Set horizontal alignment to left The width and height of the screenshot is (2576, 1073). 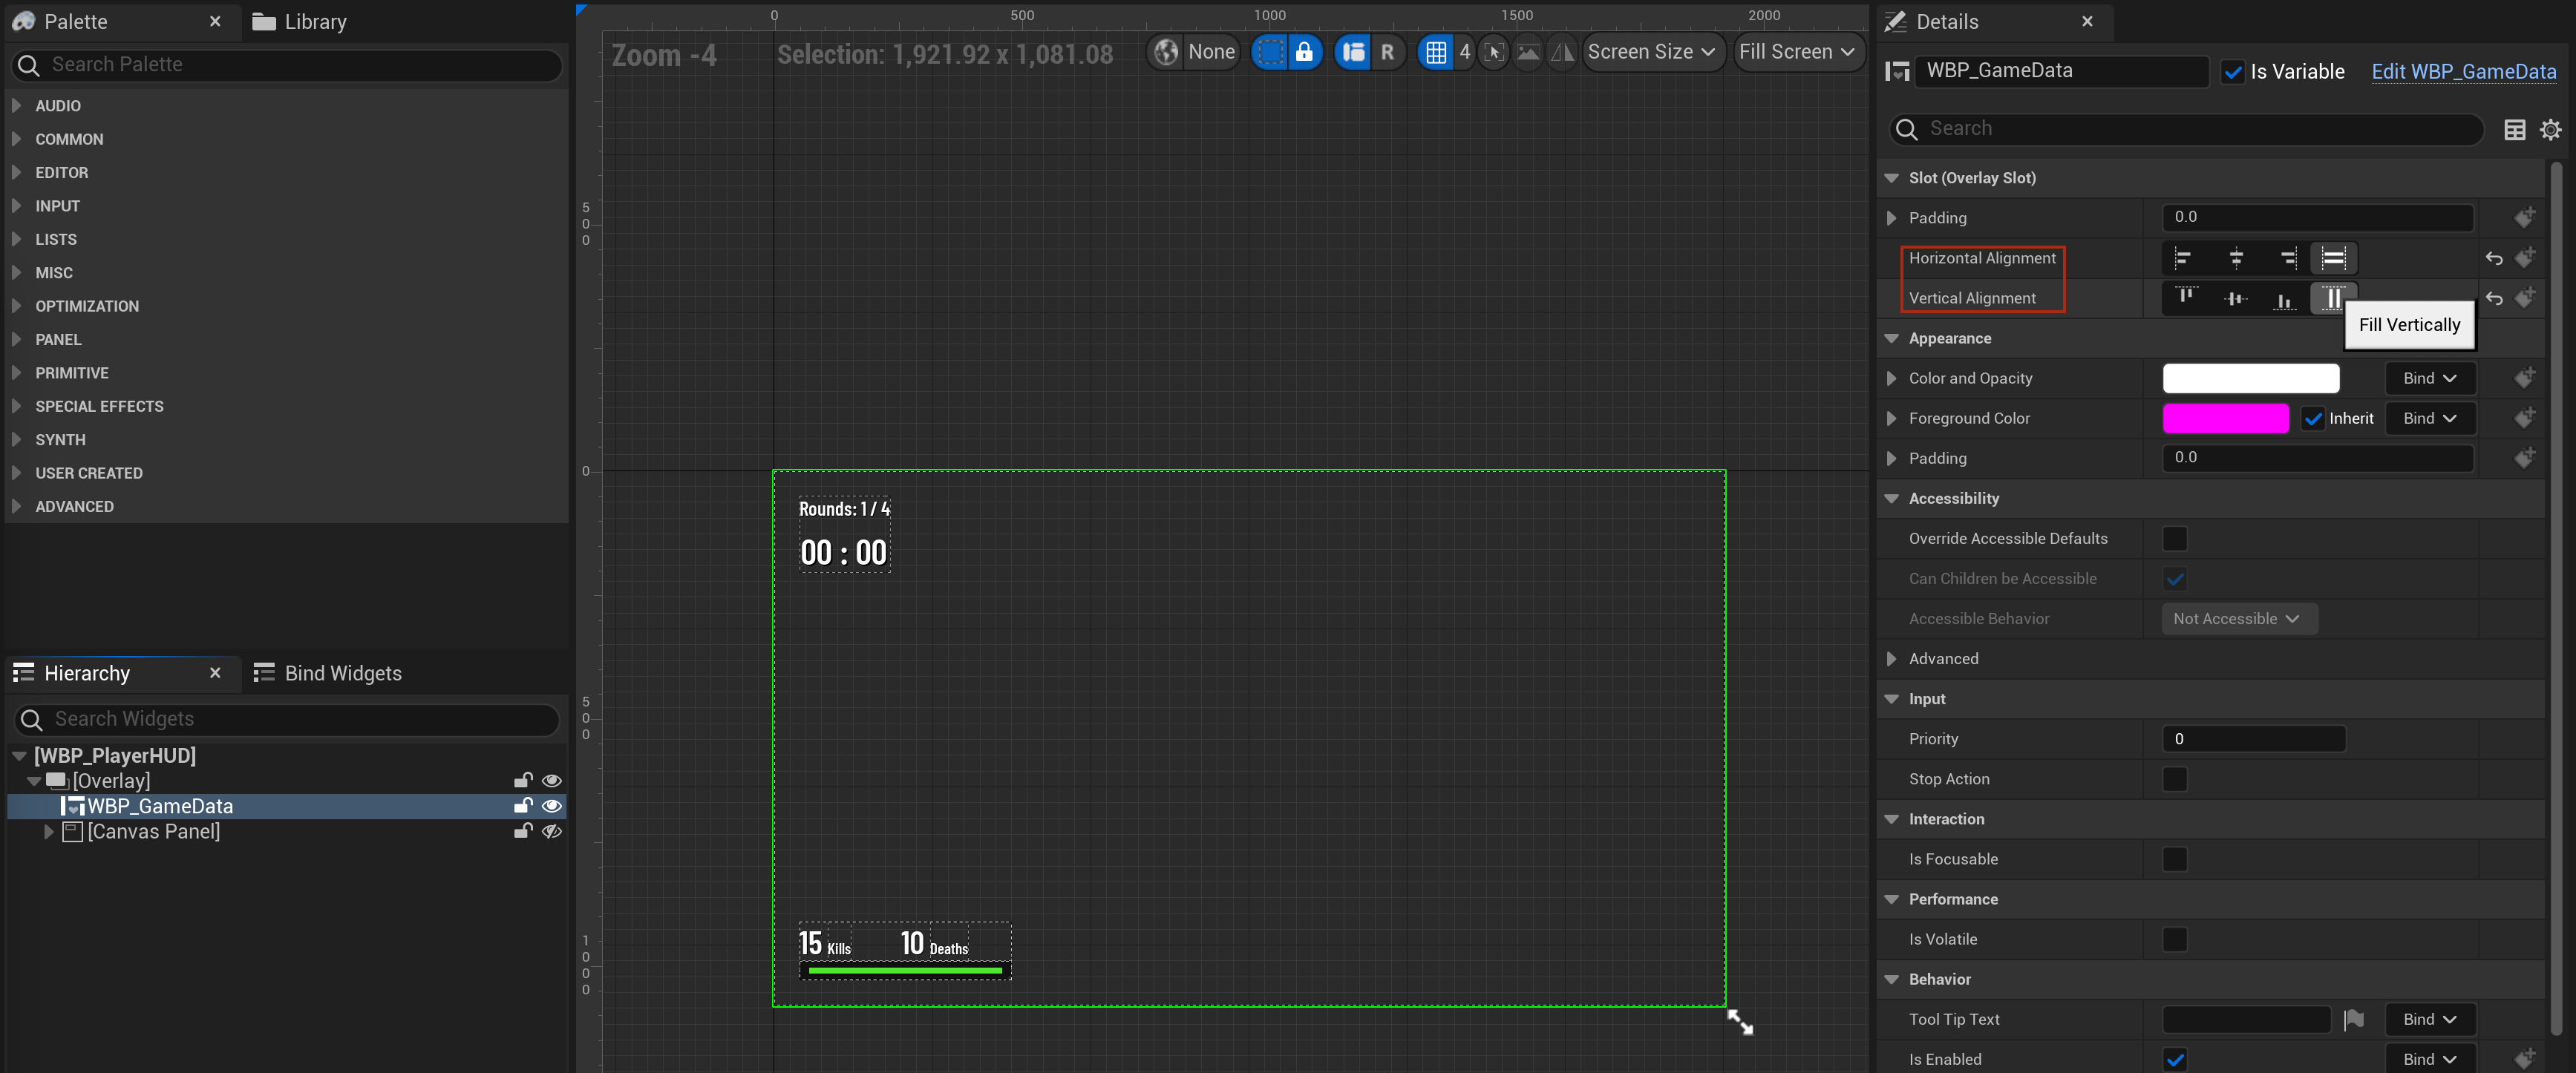2184,258
